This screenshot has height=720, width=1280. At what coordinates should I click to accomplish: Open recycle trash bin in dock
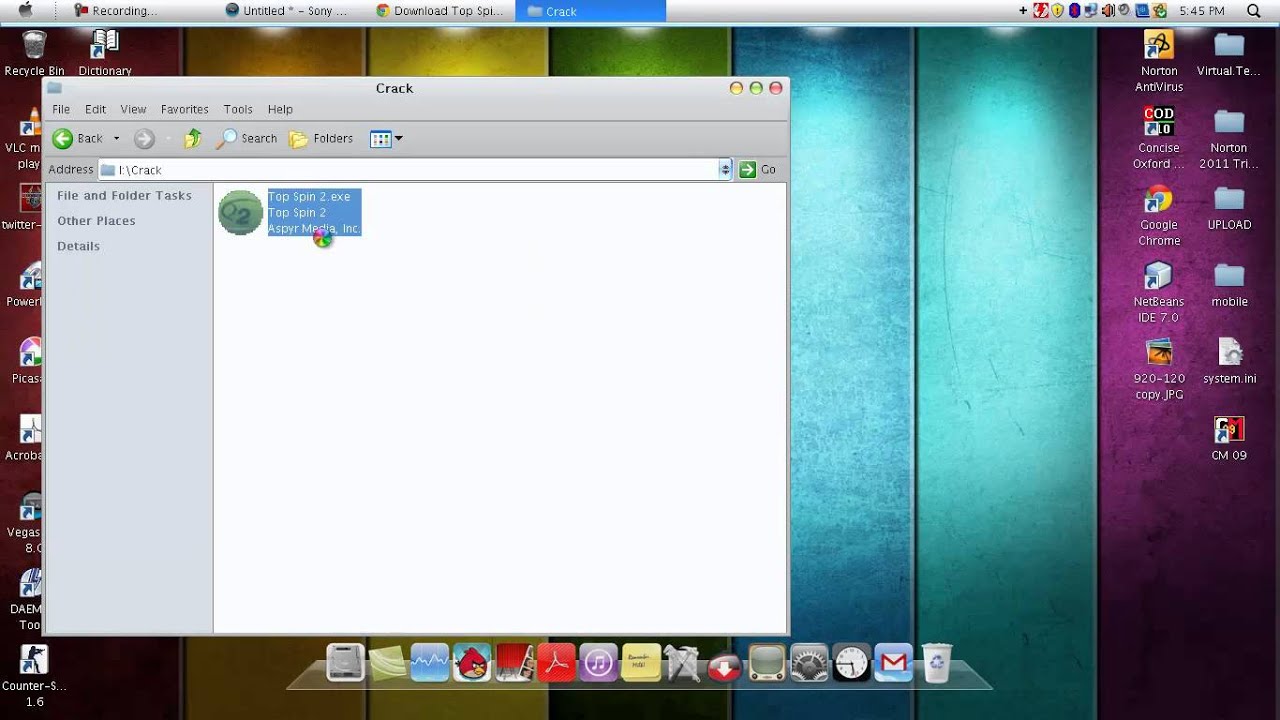936,663
